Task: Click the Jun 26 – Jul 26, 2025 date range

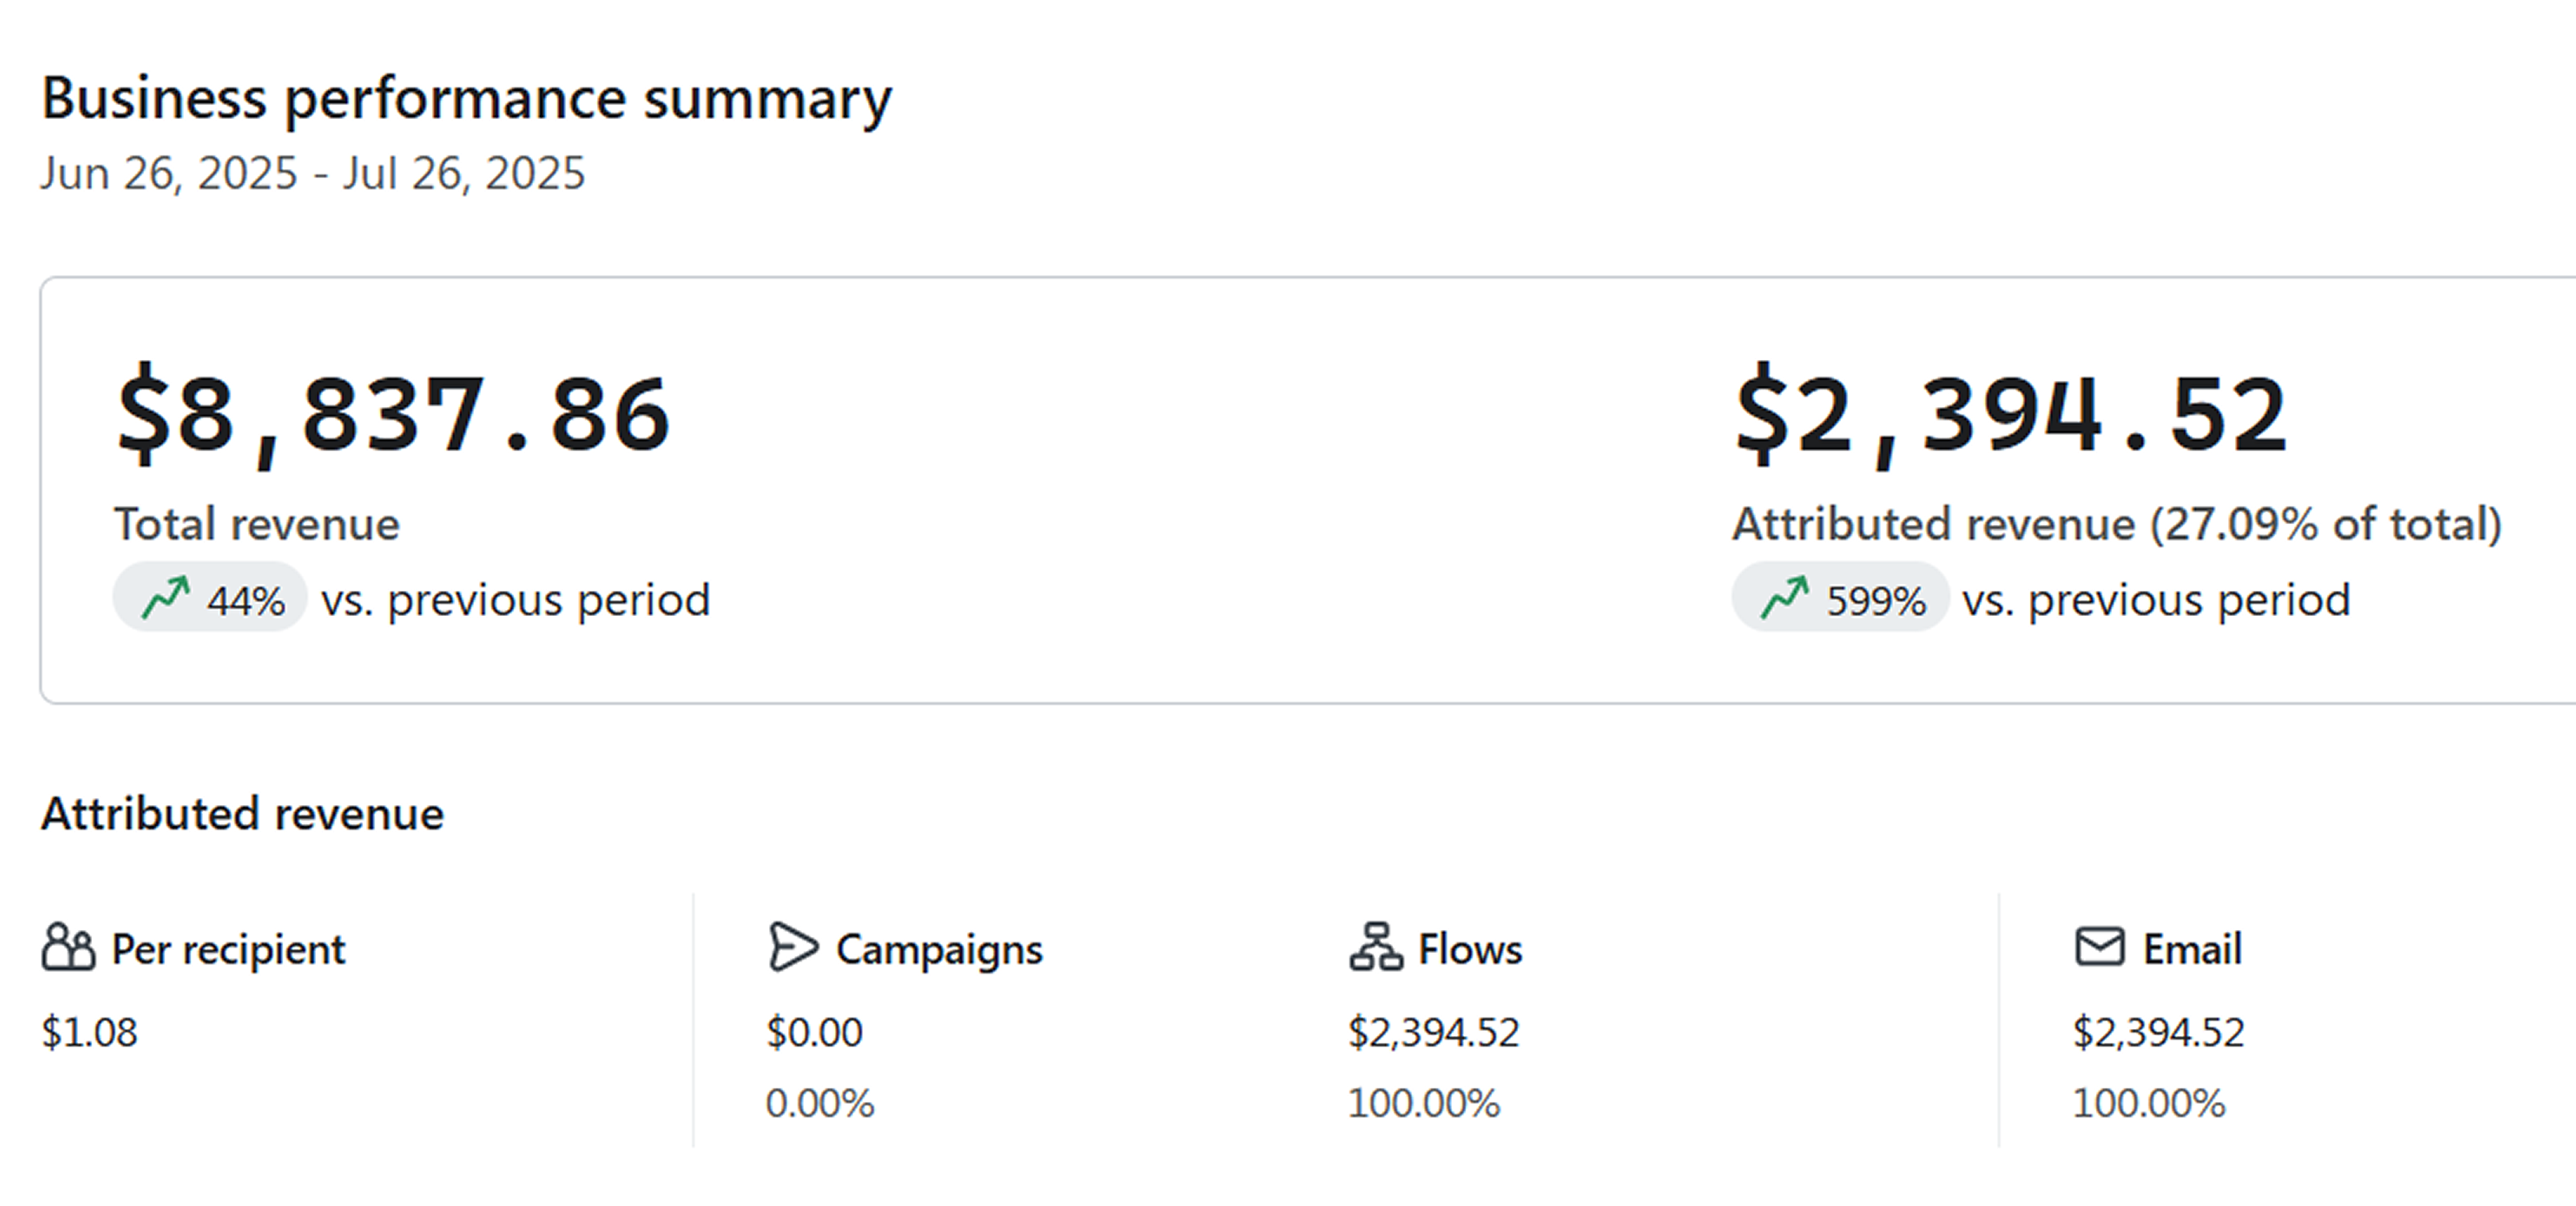Action: [312, 173]
